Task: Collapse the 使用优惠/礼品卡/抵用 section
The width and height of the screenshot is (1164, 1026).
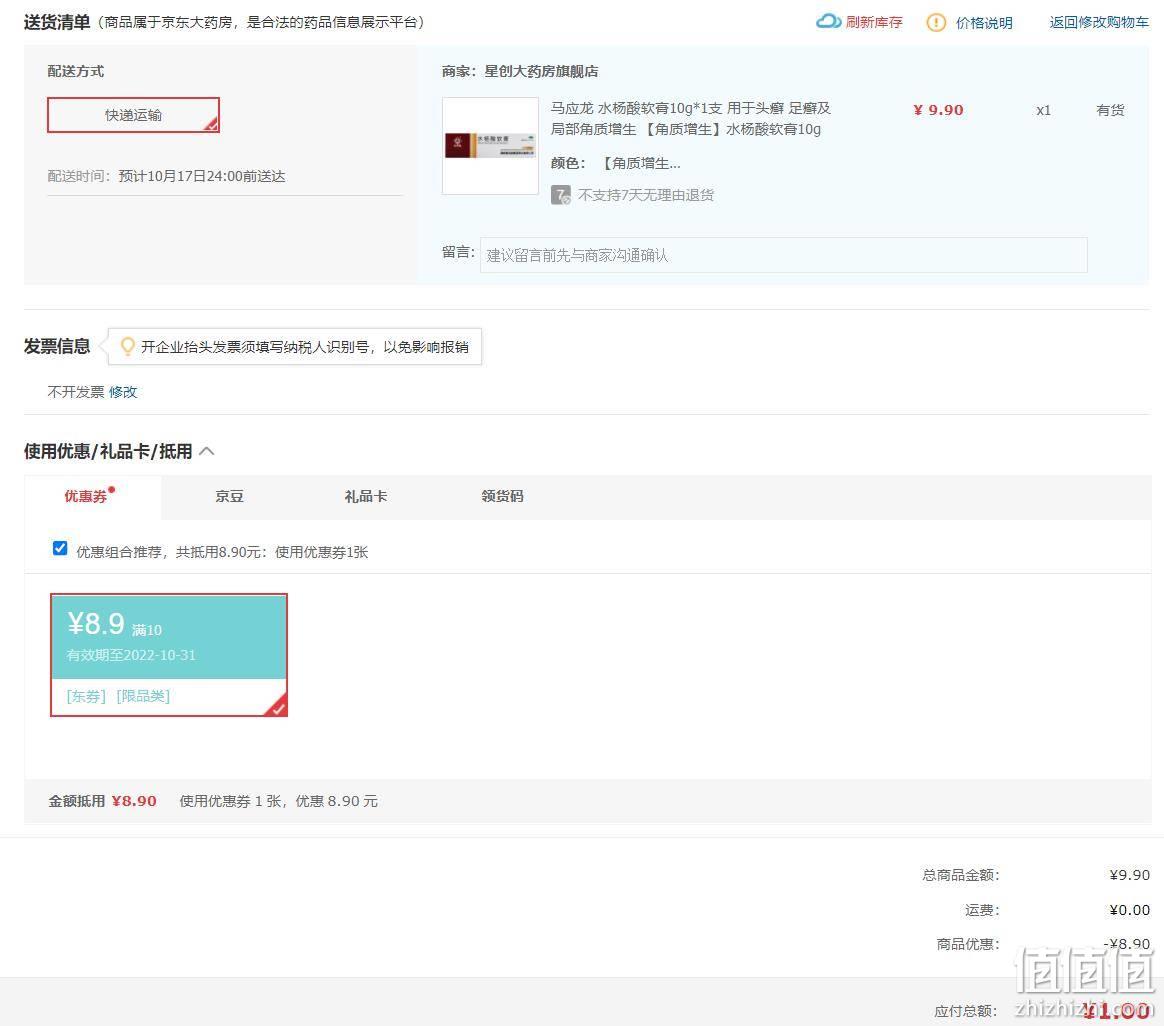Action: 207,451
